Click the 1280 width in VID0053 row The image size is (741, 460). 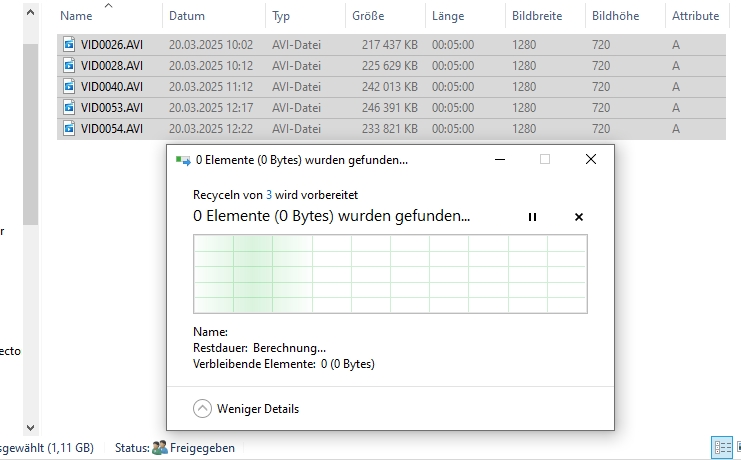coord(524,107)
